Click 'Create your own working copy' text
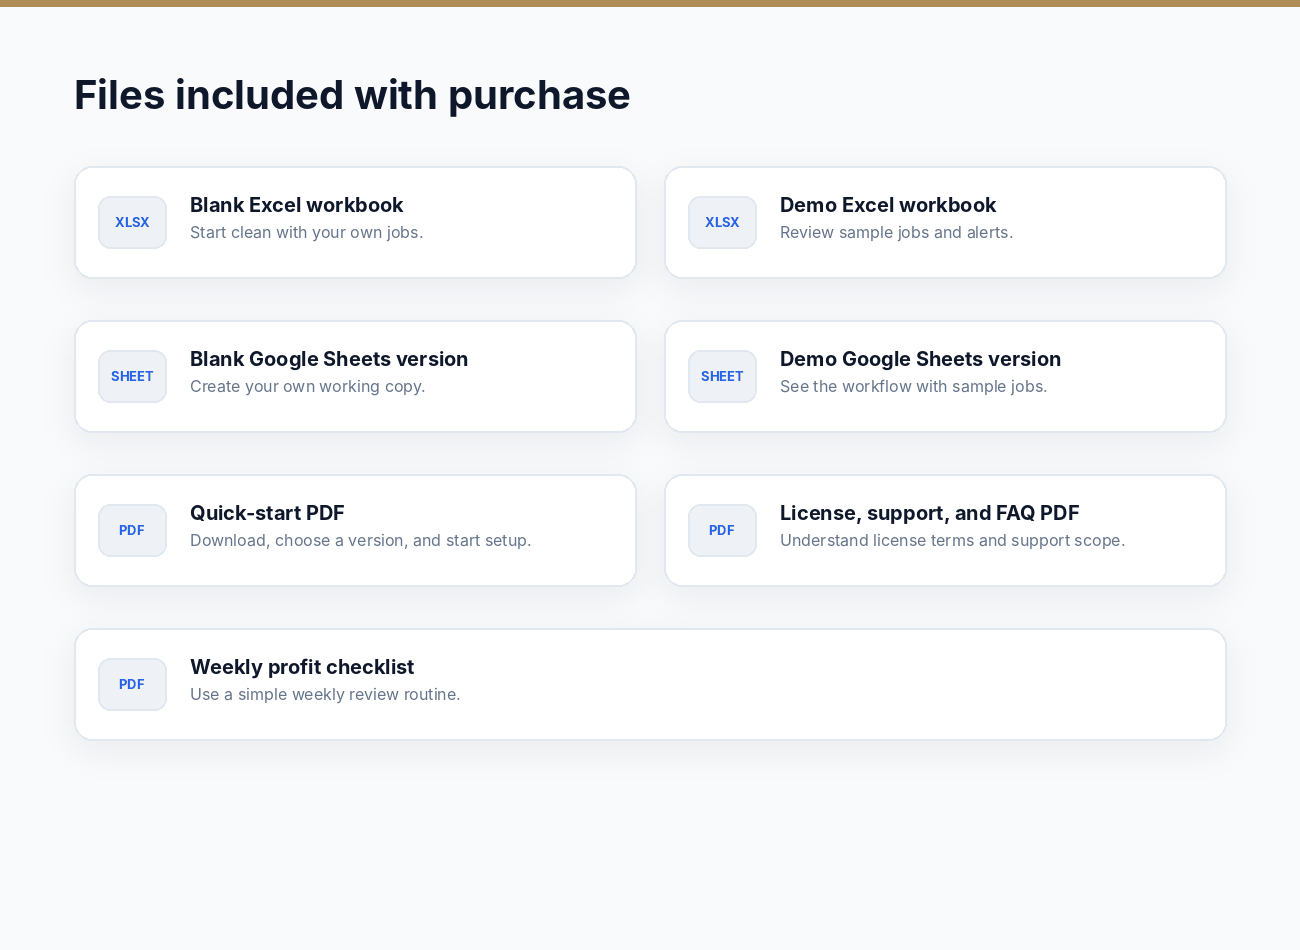This screenshot has width=1300, height=950. tap(307, 386)
